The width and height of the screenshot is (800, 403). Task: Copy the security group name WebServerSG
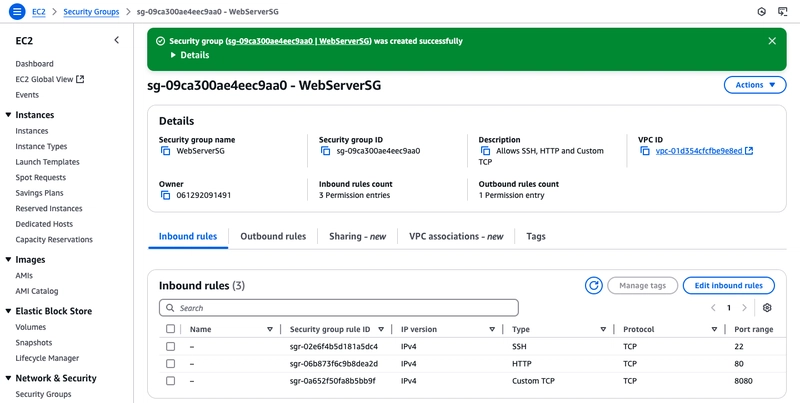tap(165, 151)
